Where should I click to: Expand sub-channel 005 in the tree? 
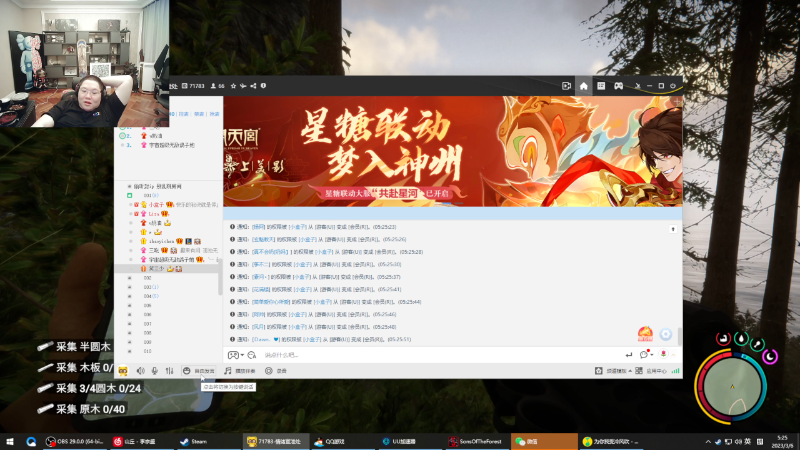130,306
